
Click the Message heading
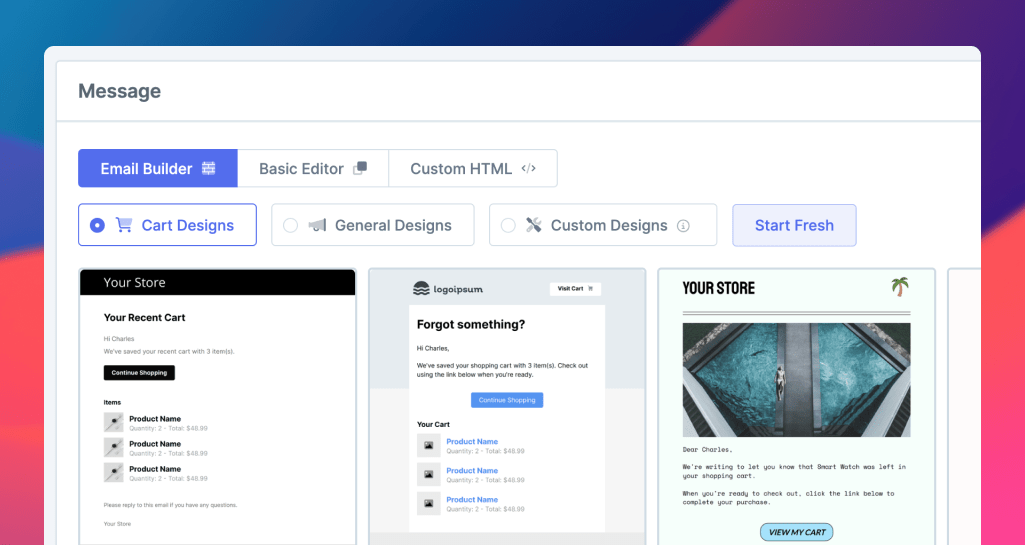[x=120, y=91]
